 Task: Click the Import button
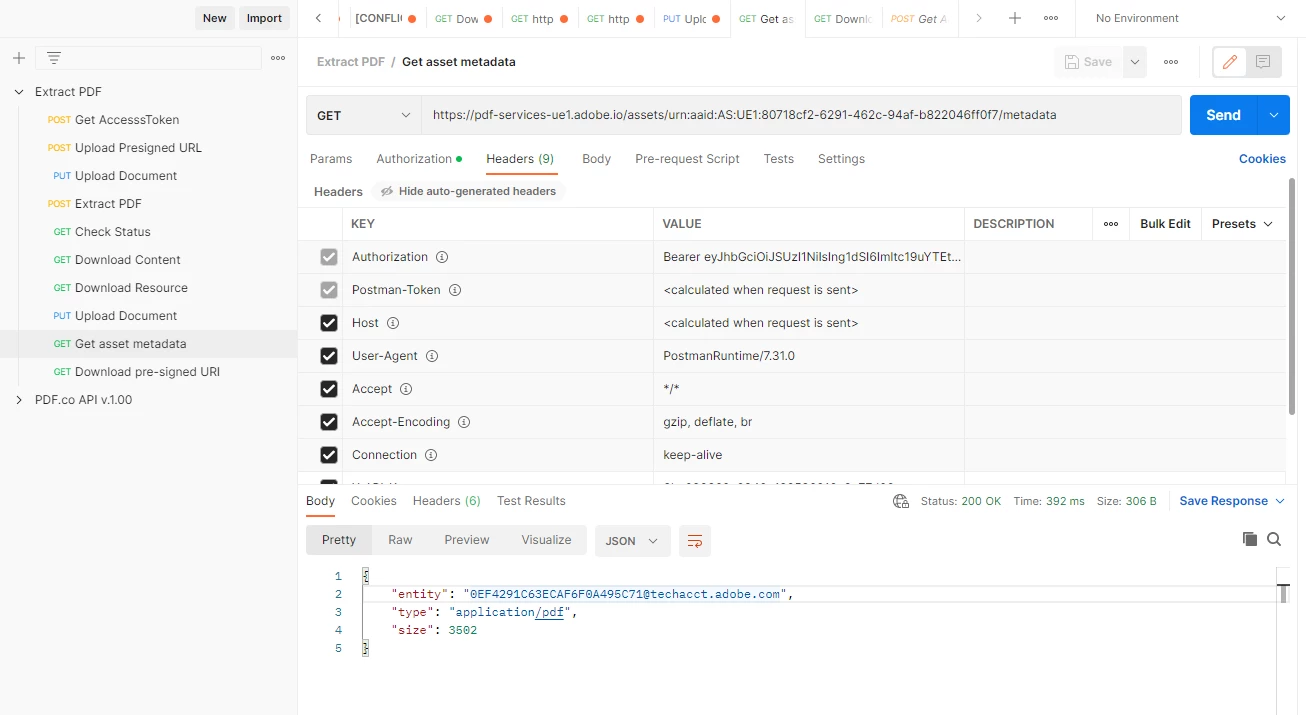[x=264, y=18]
